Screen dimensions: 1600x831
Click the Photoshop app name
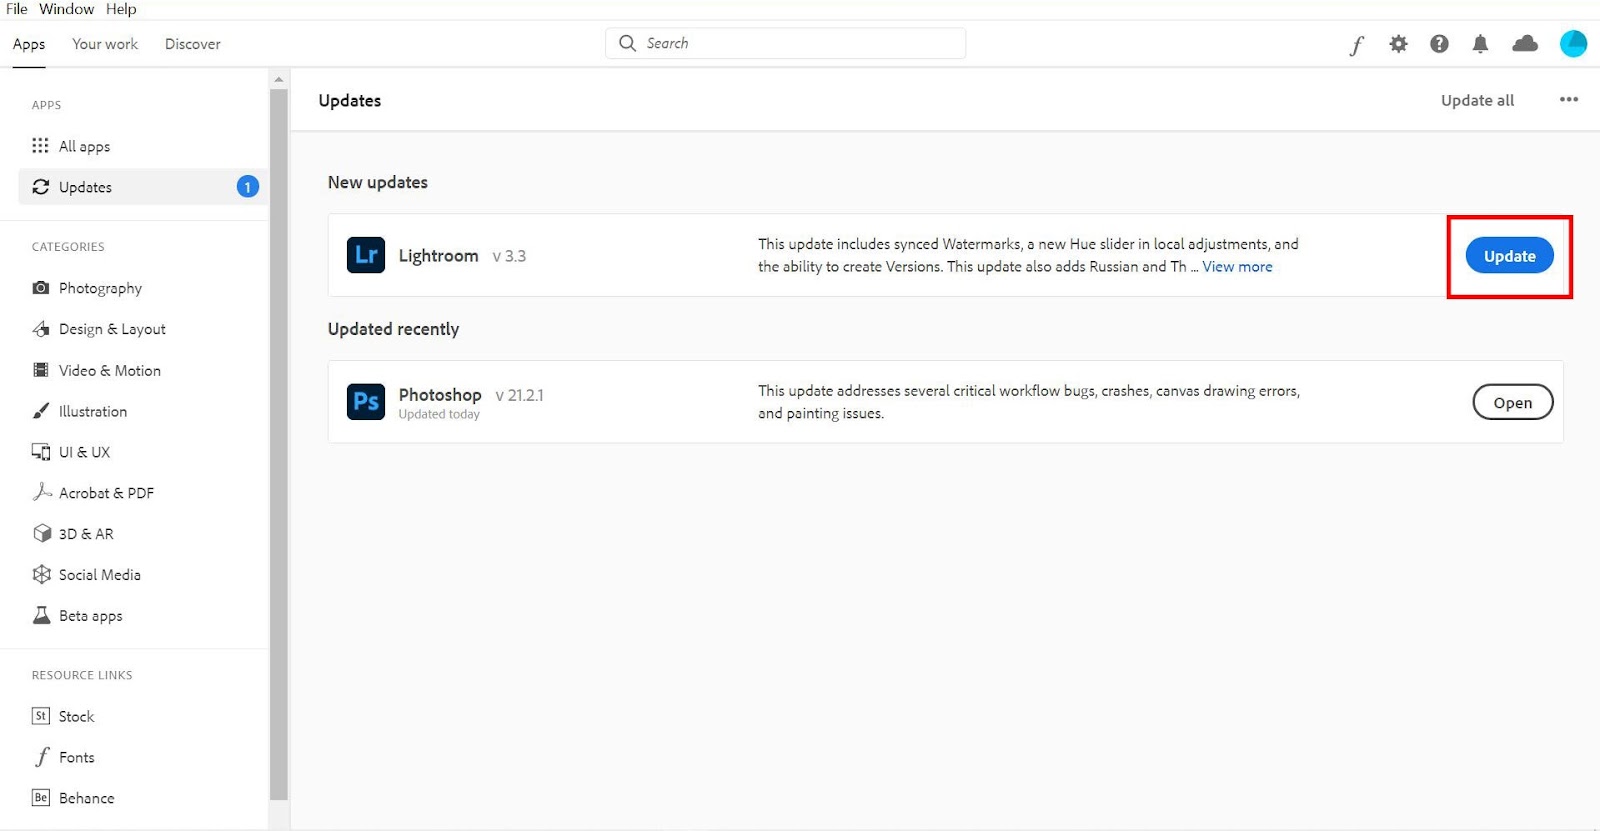point(440,394)
